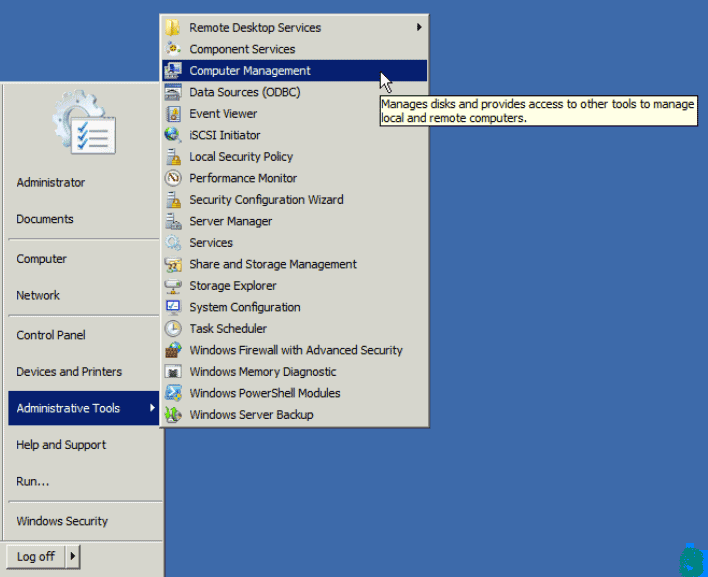708x577 pixels.
Task: Click the Task Scheduler clock icon
Action: [172, 329]
